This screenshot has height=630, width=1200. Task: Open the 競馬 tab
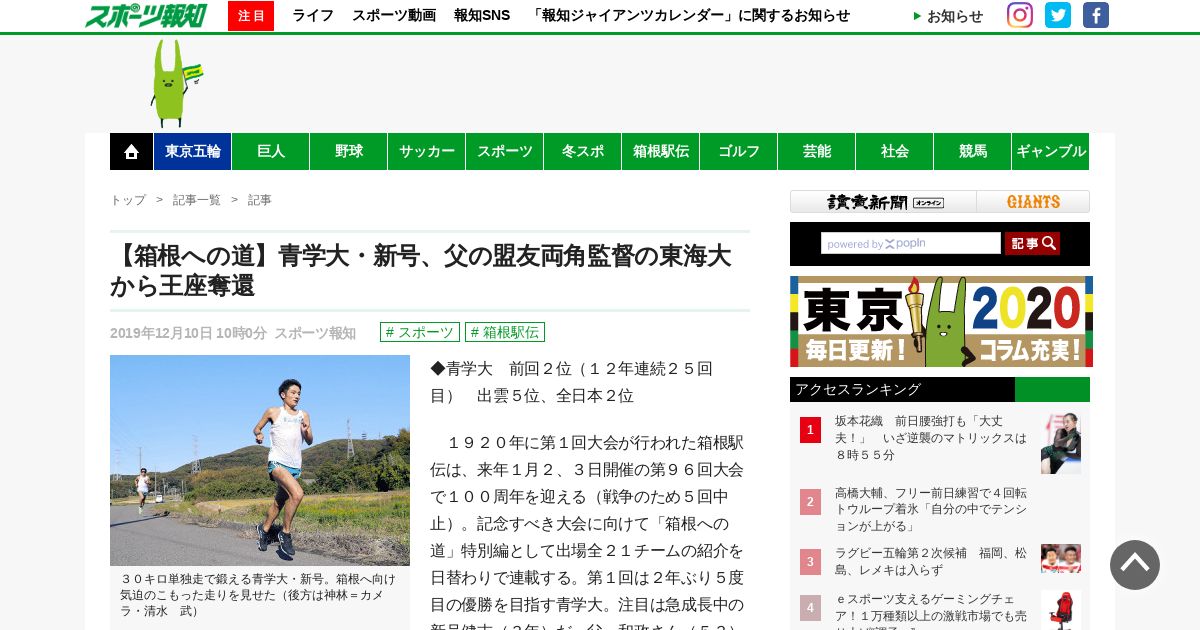pos(973,152)
